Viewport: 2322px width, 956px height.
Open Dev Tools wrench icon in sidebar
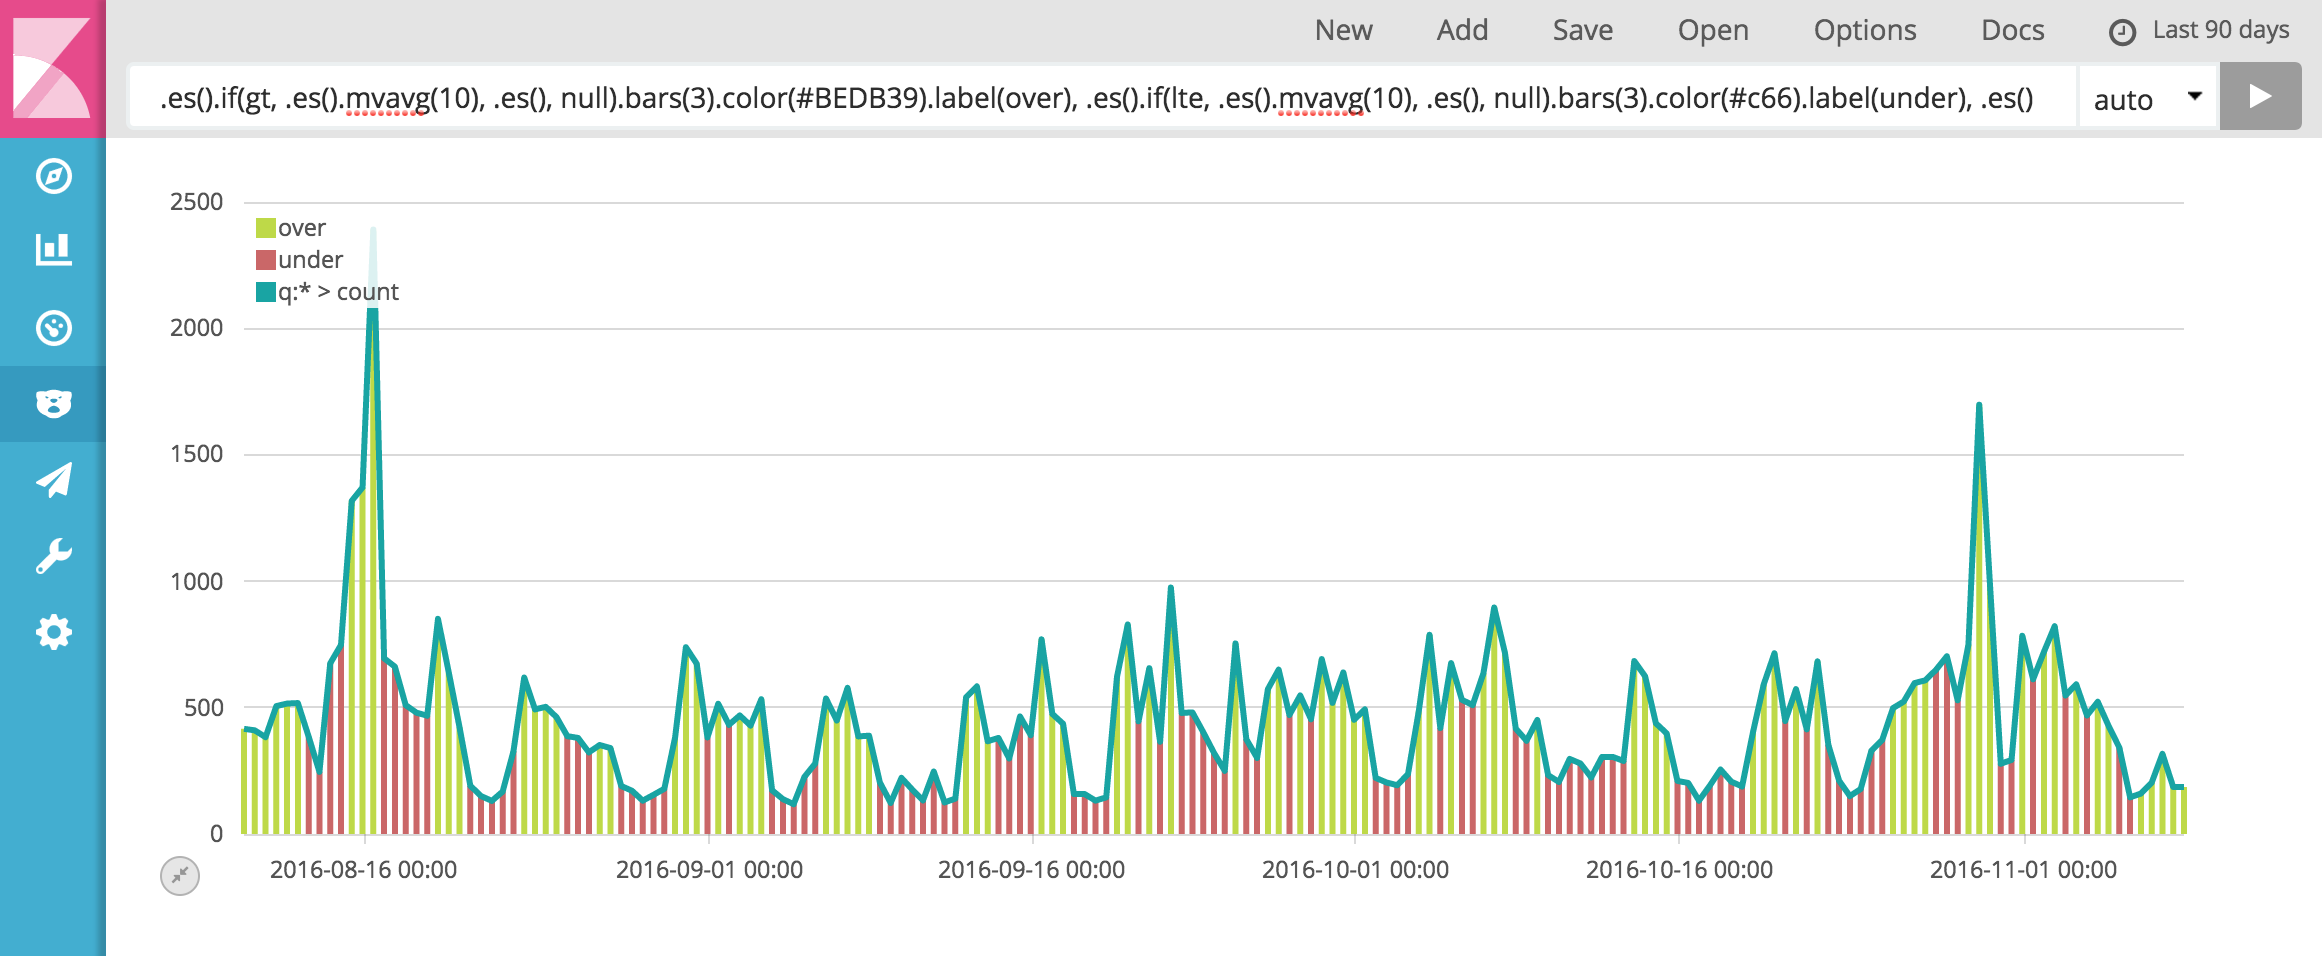click(53, 556)
